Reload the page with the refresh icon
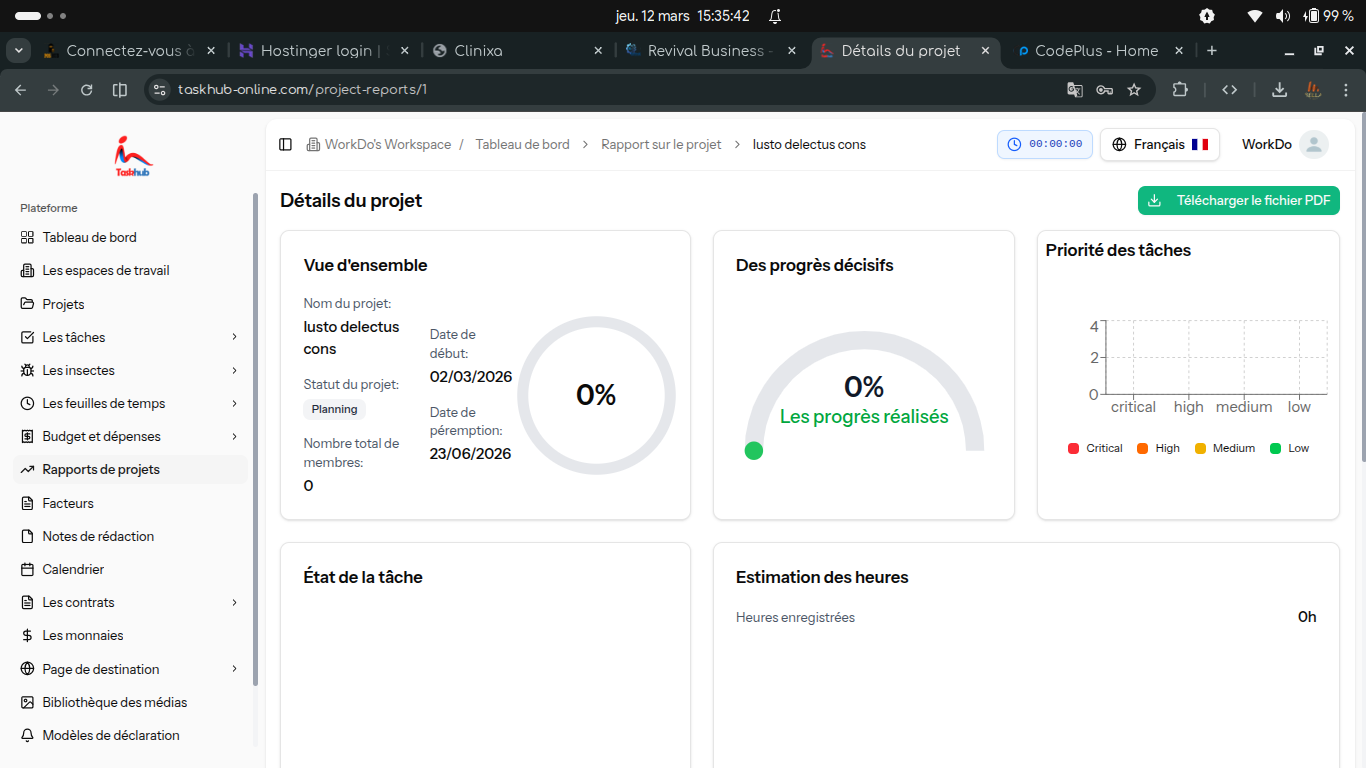This screenshot has width=1366, height=768. coord(87,90)
